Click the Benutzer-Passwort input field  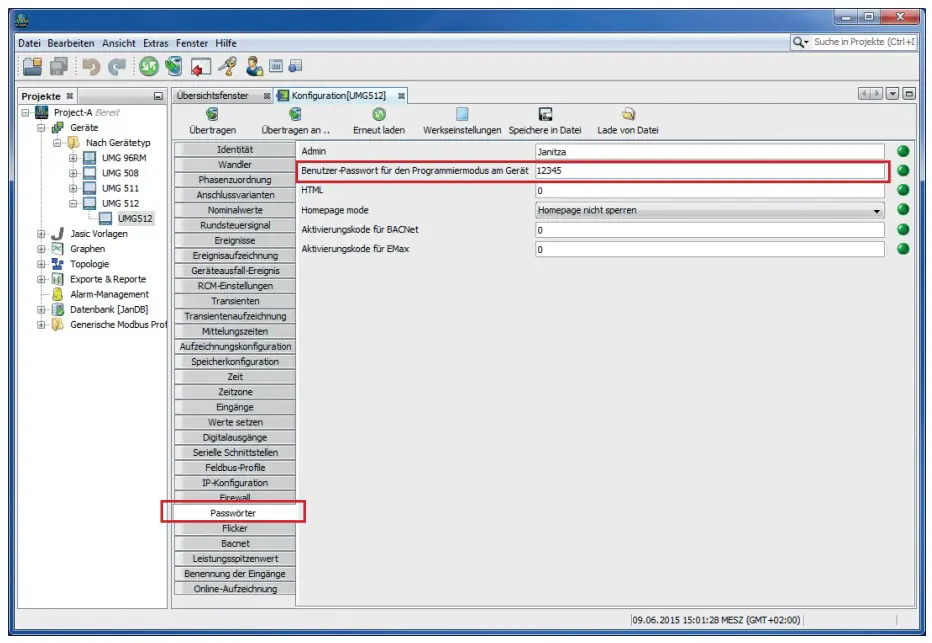[710, 171]
